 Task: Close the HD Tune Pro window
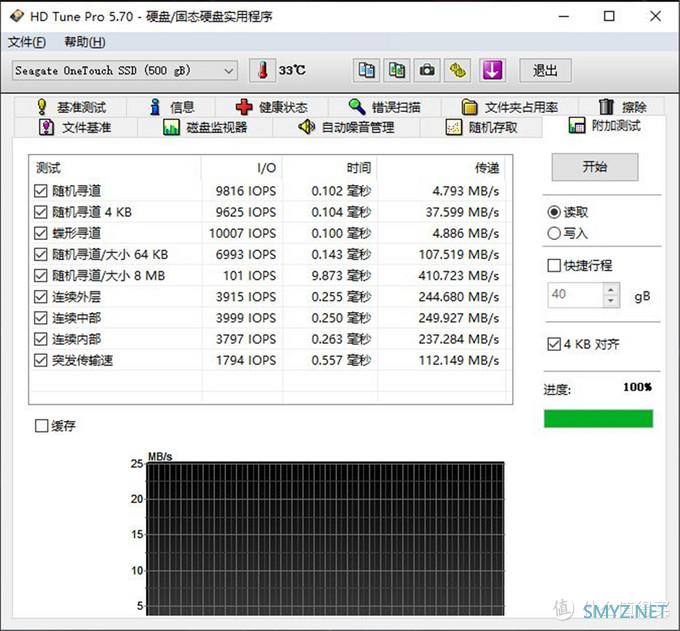click(655, 16)
